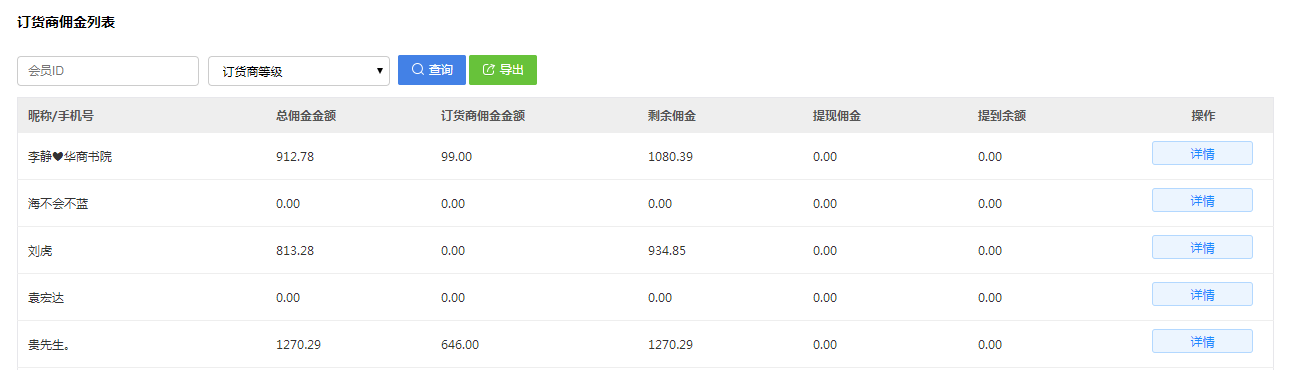Click the remaining commission value 934.85
Image resolution: width=1290 pixels, height=370 pixels.
pyautogui.click(x=667, y=251)
